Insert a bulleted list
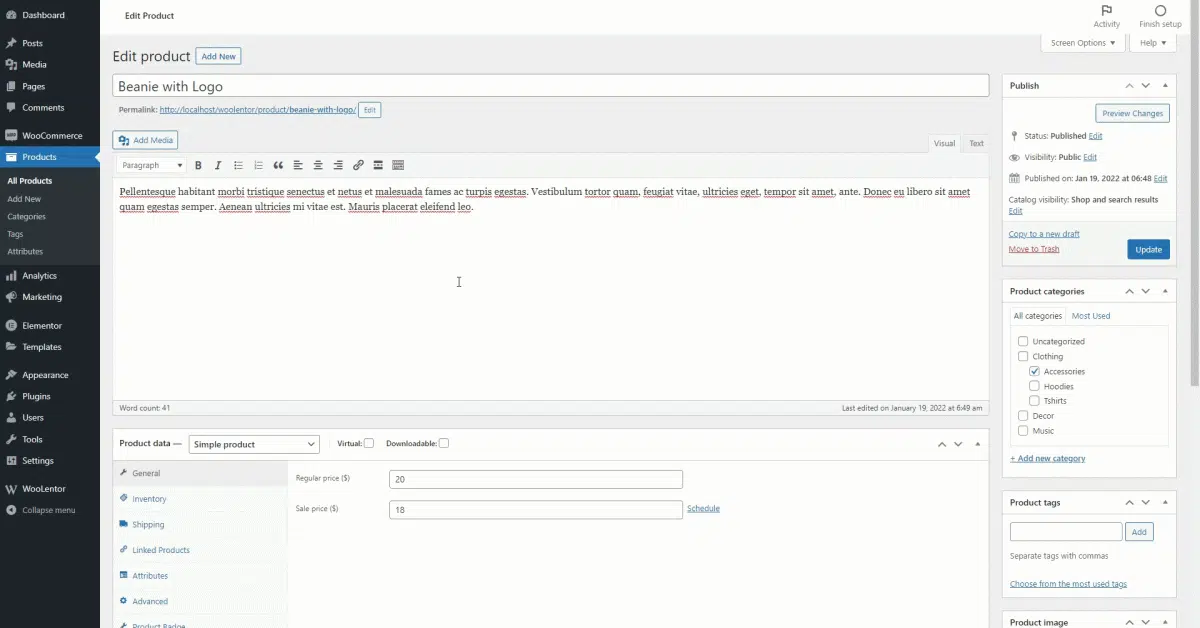This screenshot has width=1200, height=628. [238, 165]
